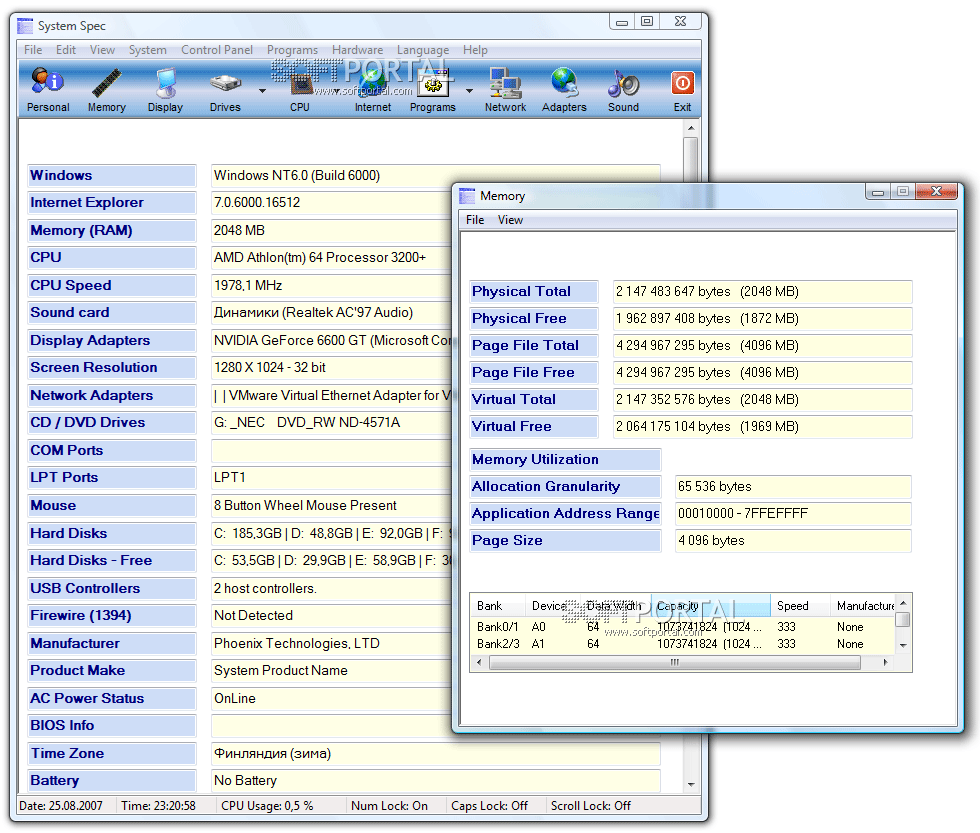Open the File menu in System Spec
Image resolution: width=980 pixels, height=833 pixels.
click(x=33, y=50)
